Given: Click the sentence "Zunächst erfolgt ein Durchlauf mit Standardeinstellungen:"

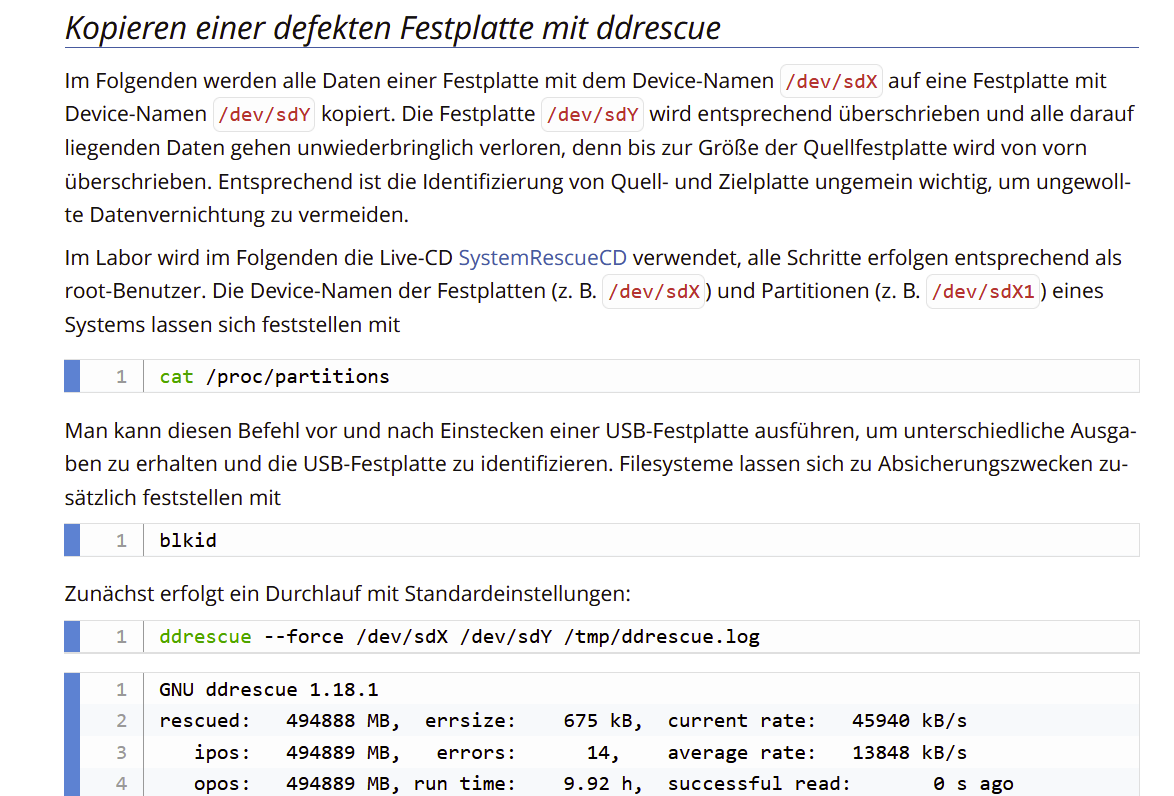Looking at the screenshot, I should (347, 594).
